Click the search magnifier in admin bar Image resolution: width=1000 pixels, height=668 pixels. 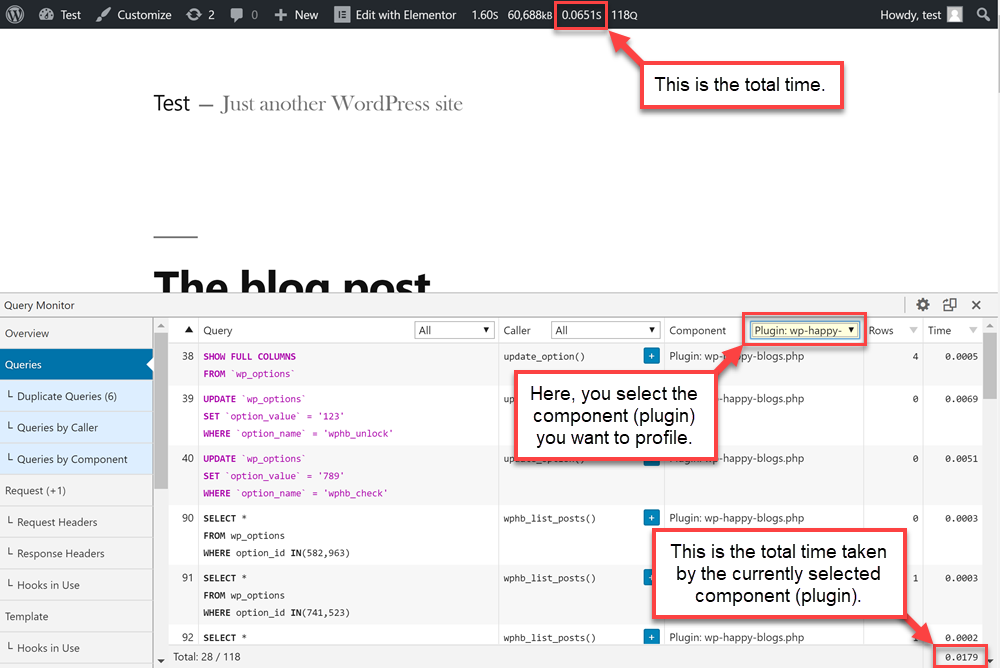tap(982, 15)
